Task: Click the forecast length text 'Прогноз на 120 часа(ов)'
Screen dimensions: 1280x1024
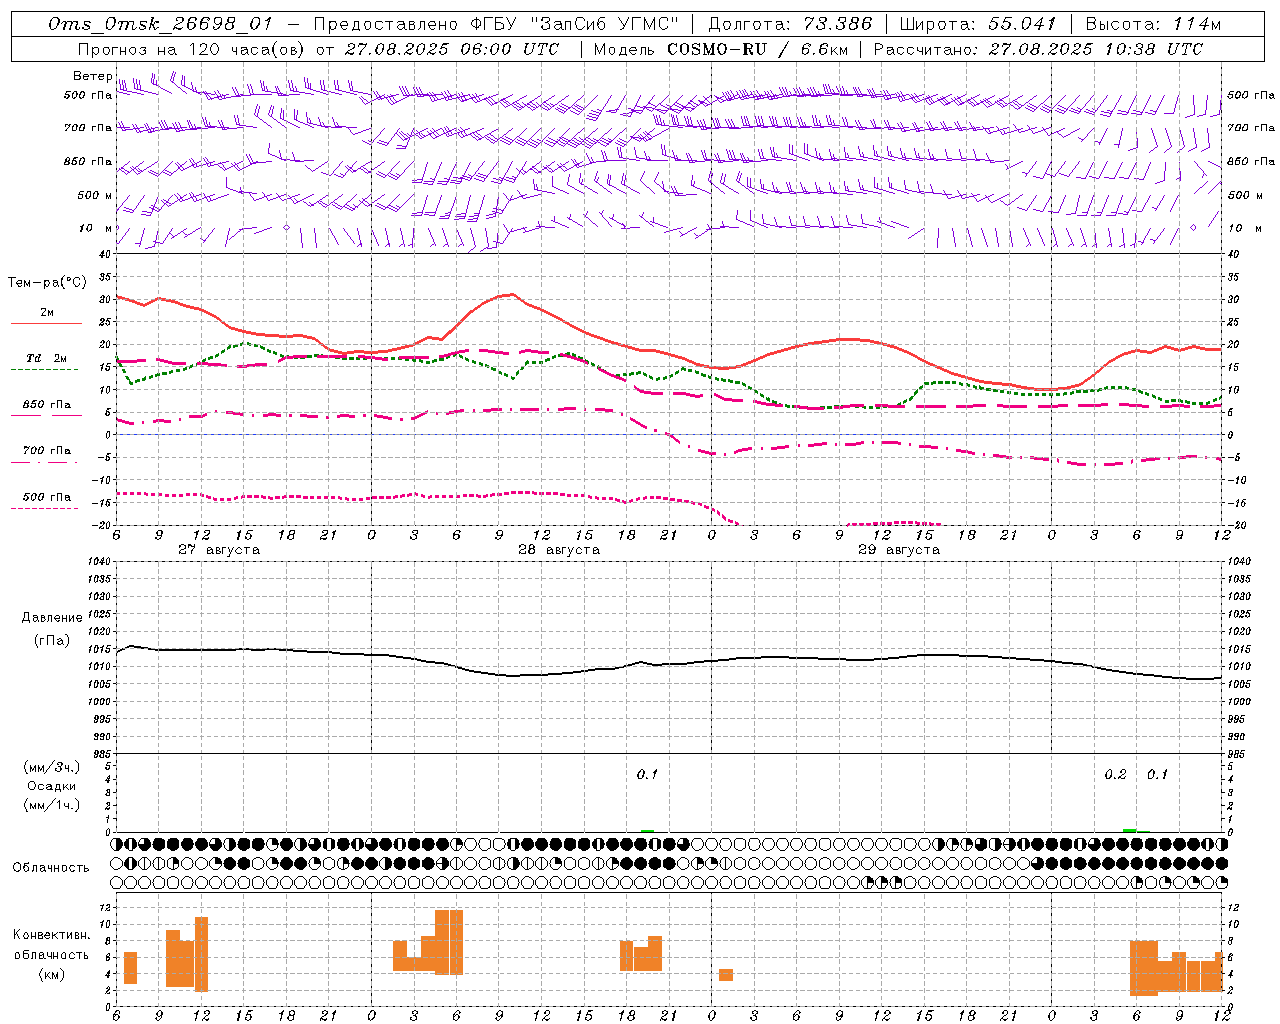Action: tap(190, 49)
